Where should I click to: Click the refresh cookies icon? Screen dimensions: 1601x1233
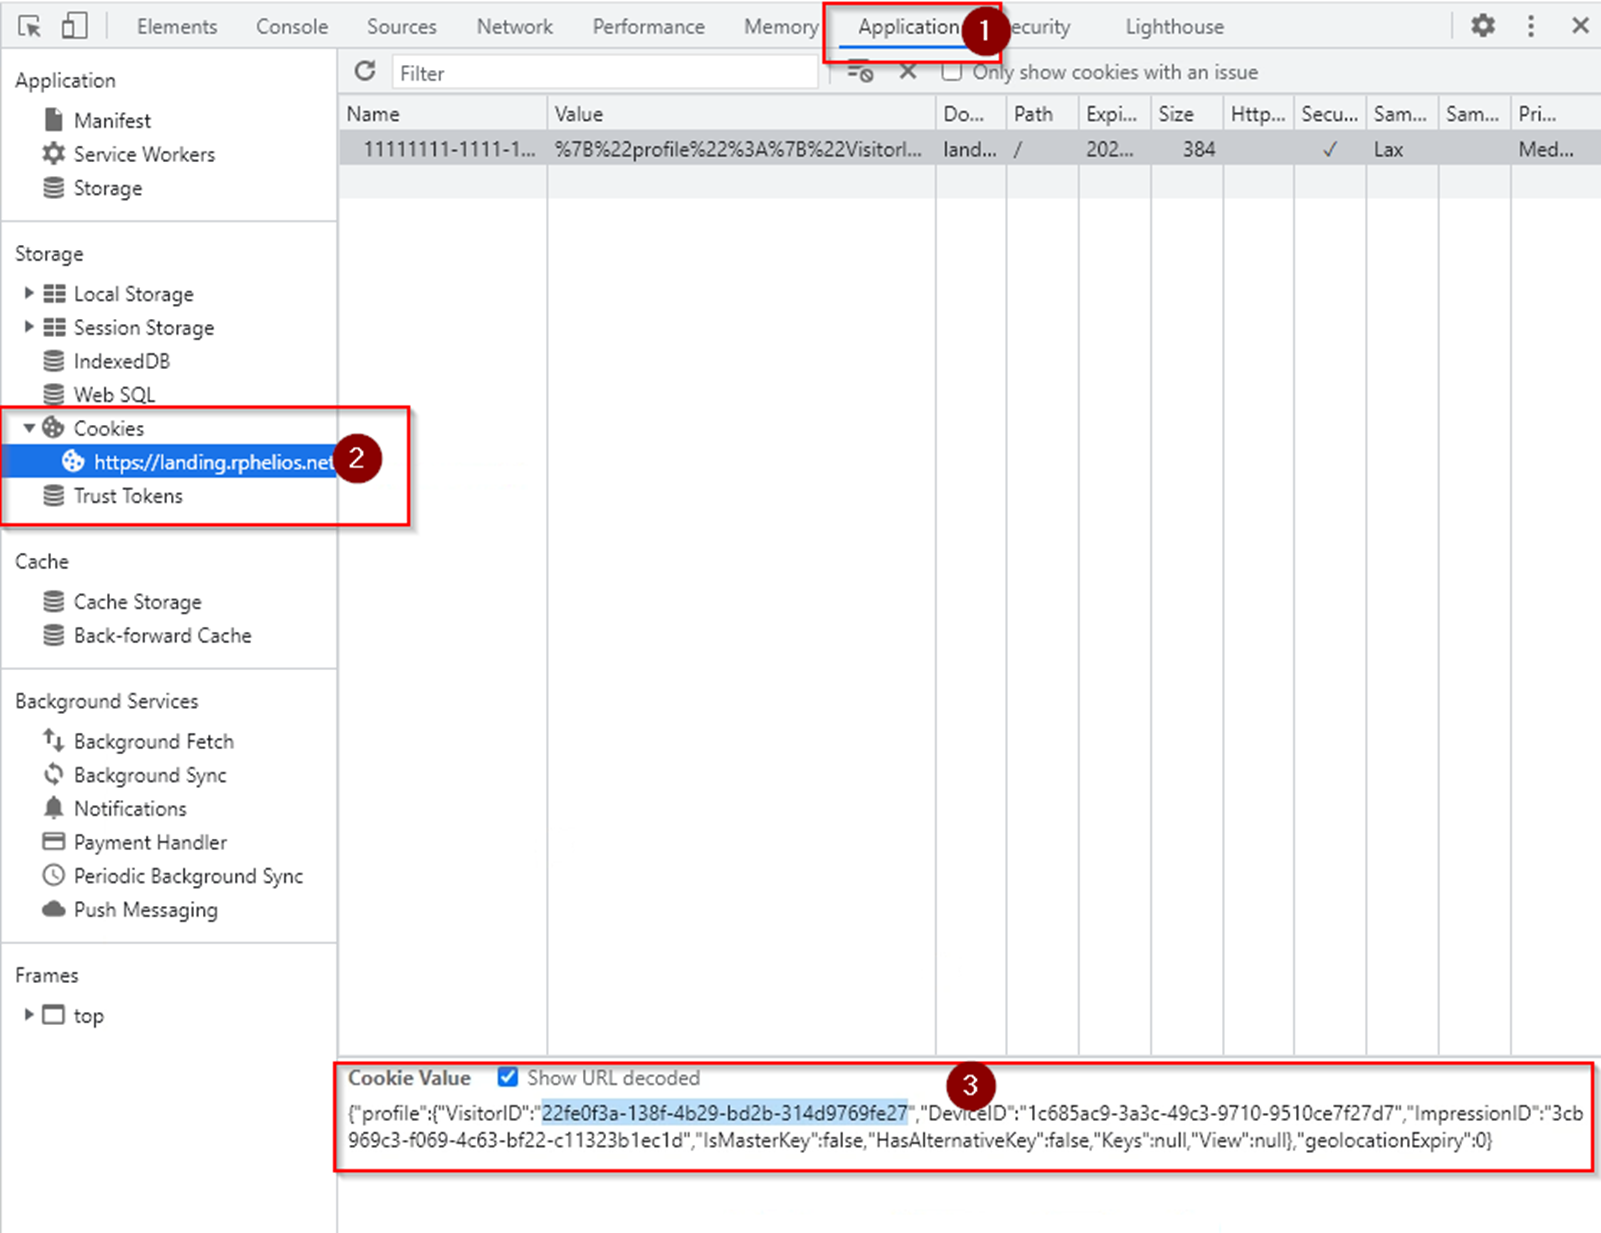click(x=365, y=72)
